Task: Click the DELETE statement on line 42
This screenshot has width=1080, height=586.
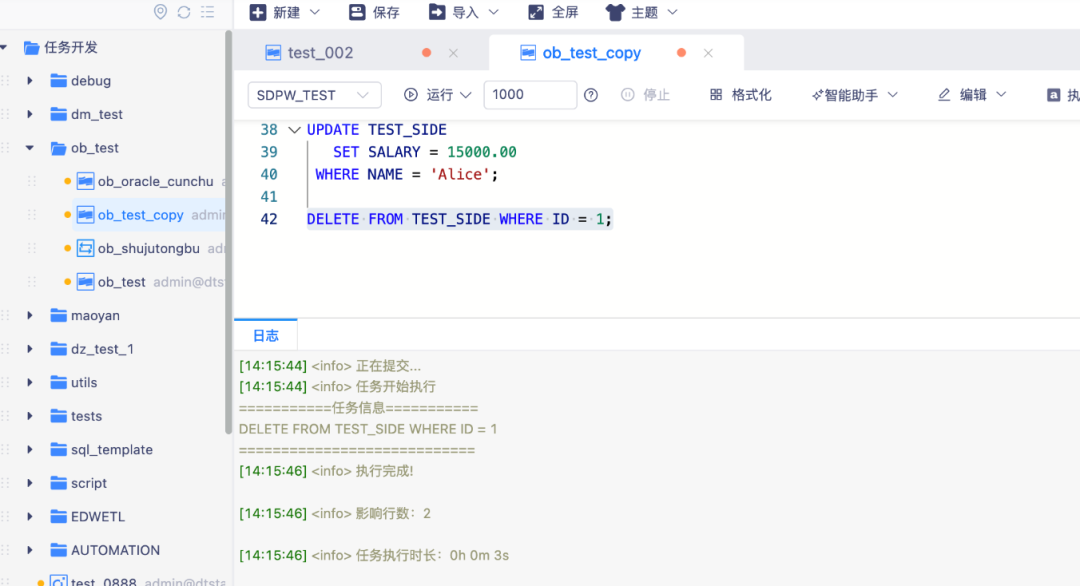Action: coord(459,219)
